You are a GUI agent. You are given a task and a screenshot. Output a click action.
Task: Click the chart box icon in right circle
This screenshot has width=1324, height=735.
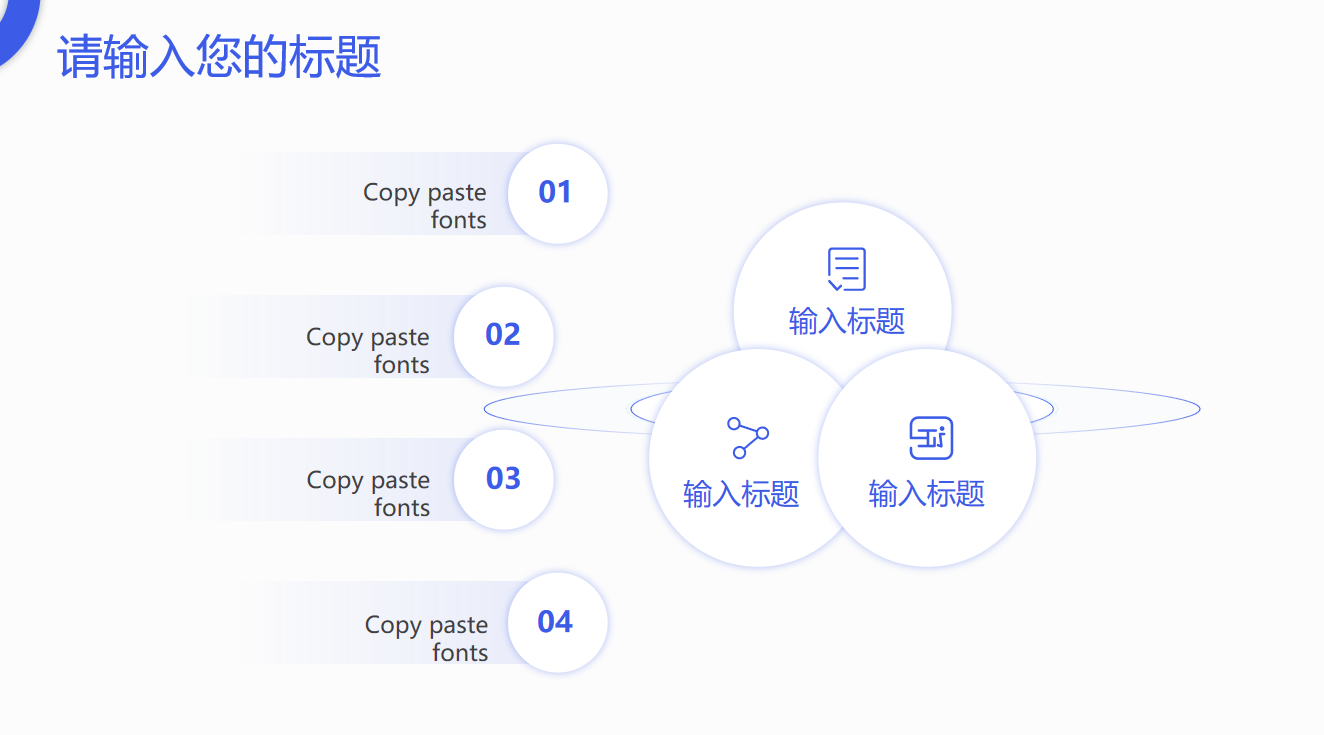point(931,438)
